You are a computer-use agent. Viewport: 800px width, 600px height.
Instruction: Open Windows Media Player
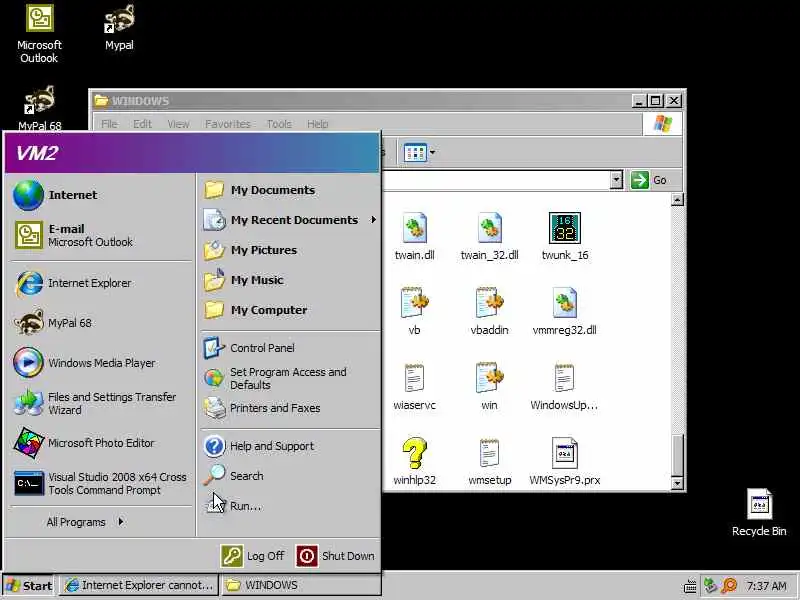click(101, 363)
